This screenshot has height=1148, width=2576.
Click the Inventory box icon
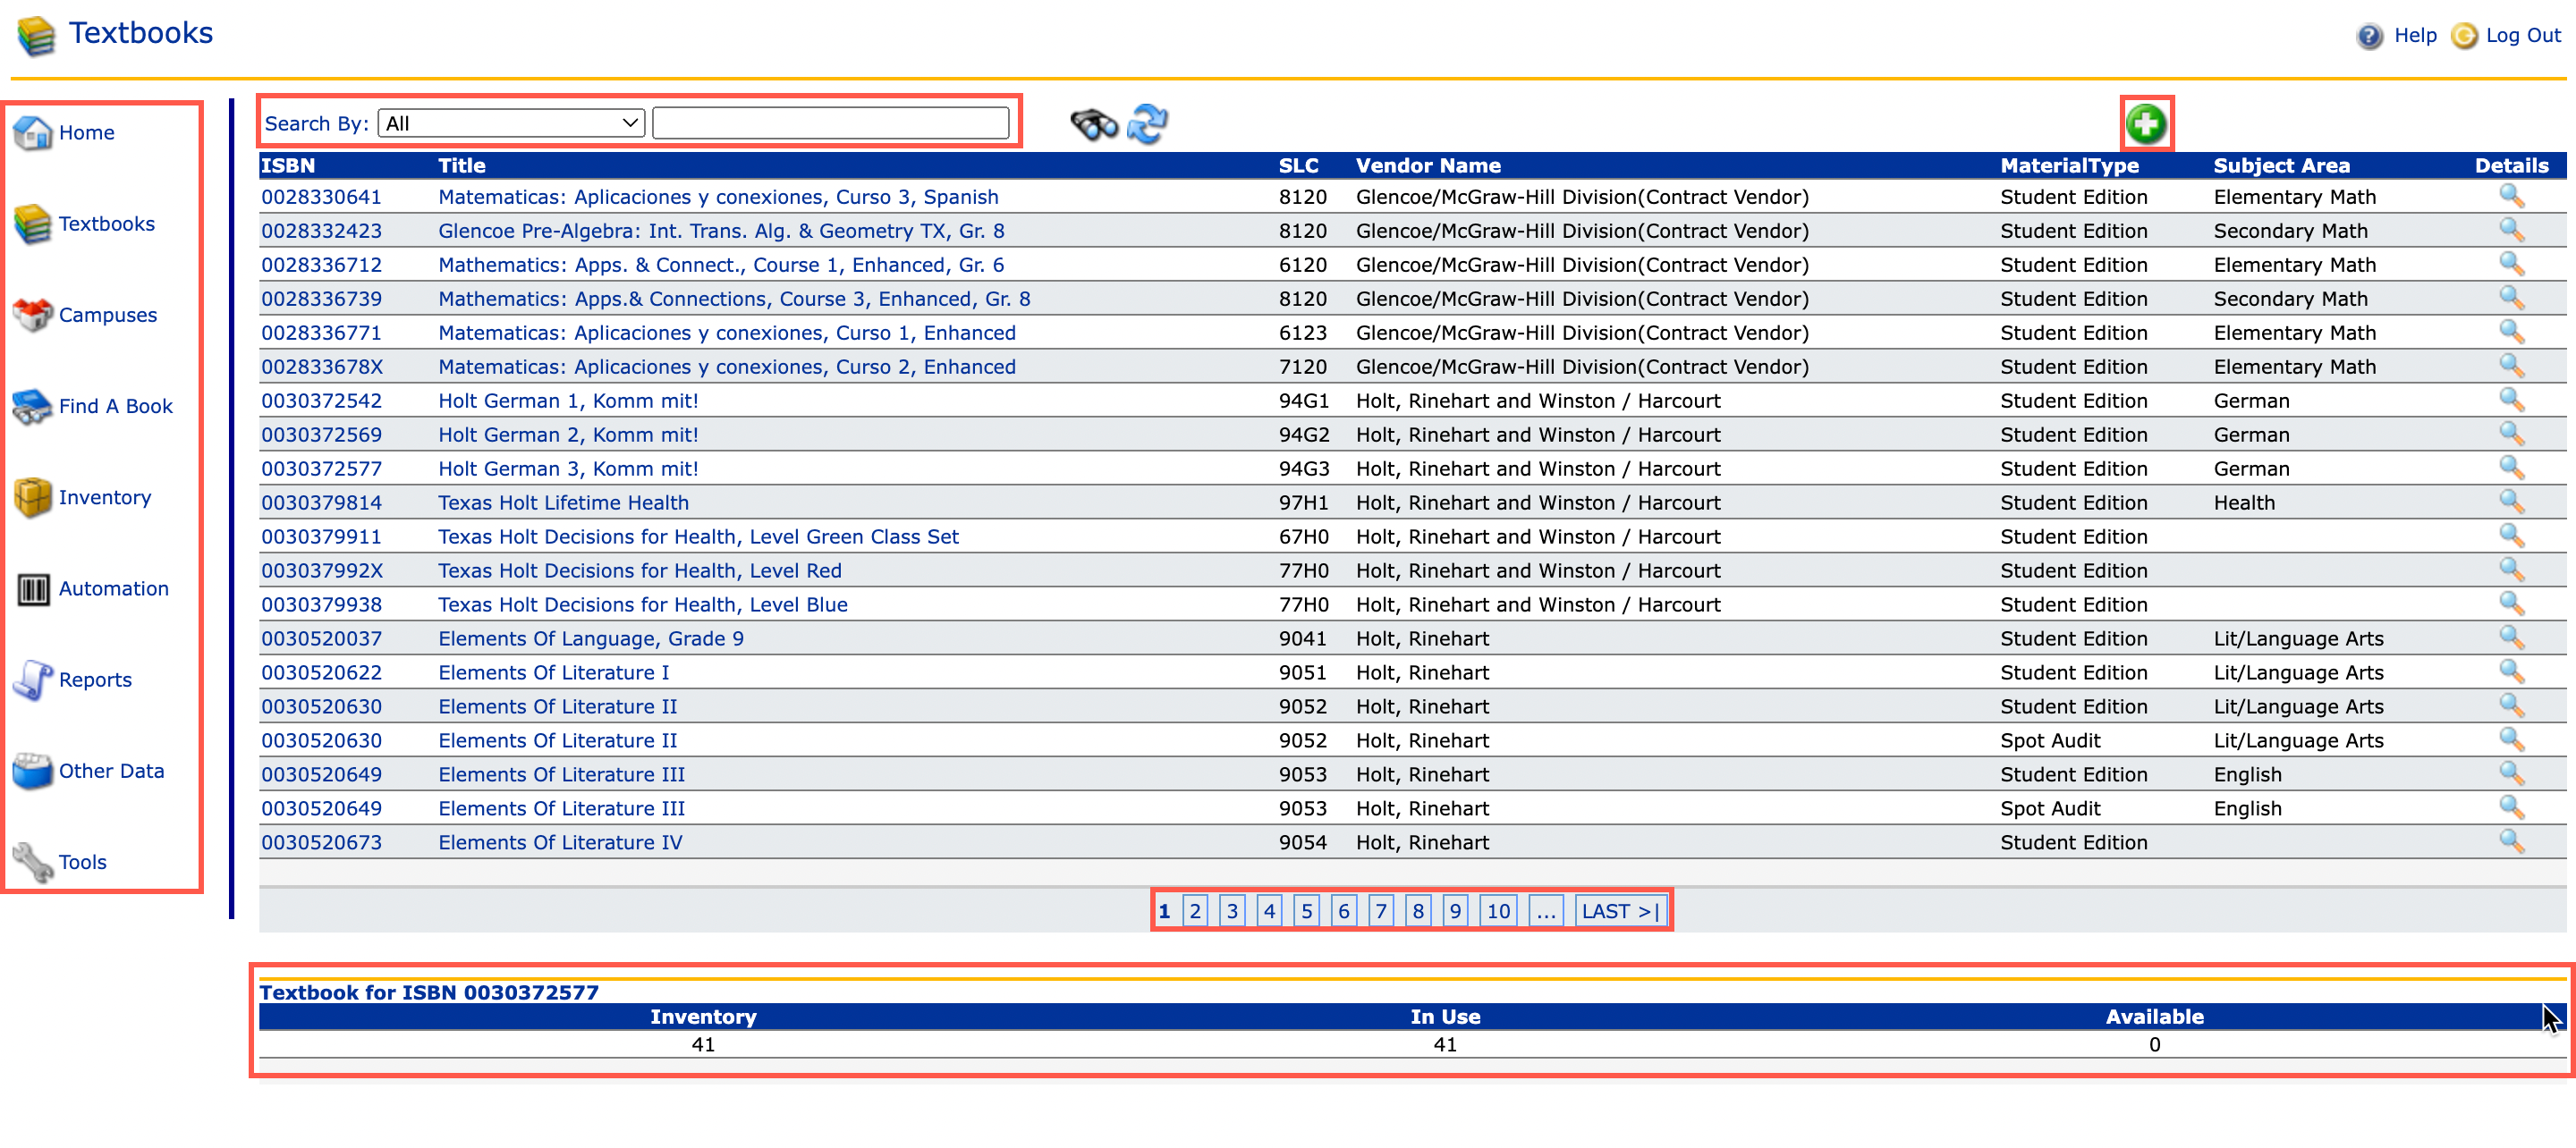(x=32, y=496)
